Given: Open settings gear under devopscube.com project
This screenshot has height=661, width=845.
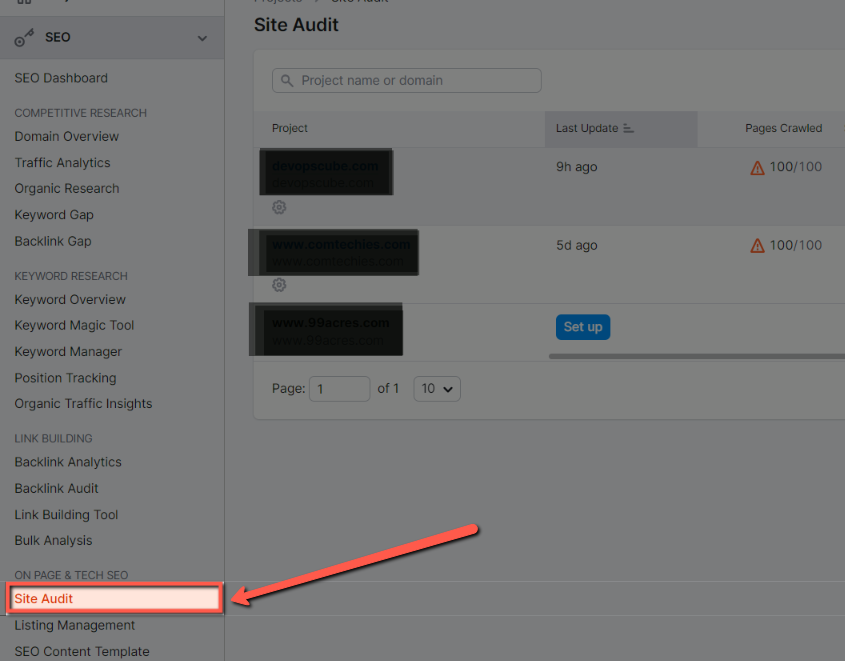Looking at the screenshot, I should point(279,207).
